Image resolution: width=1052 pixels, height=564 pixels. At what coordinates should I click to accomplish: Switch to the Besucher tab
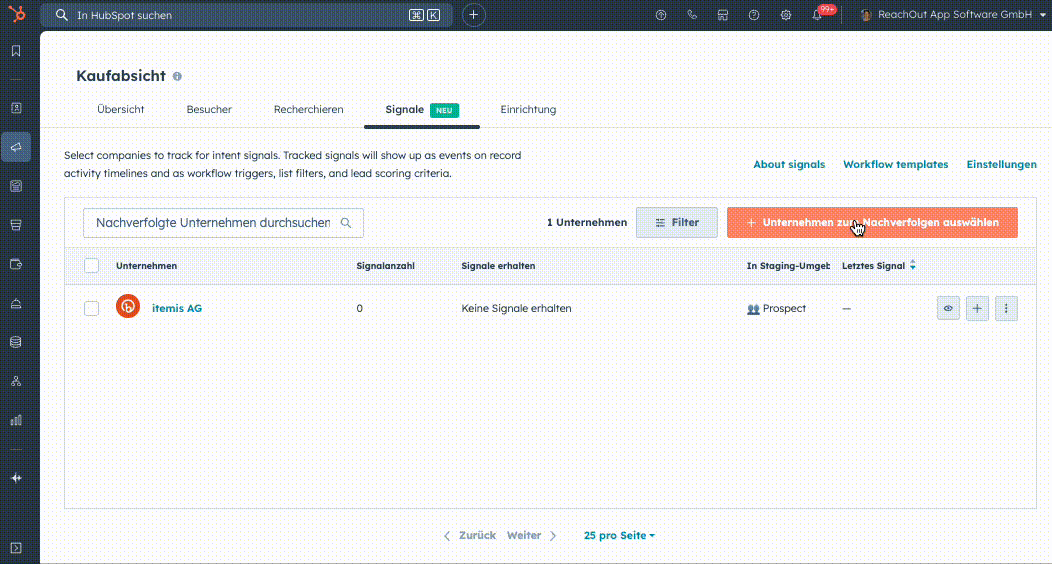(209, 110)
